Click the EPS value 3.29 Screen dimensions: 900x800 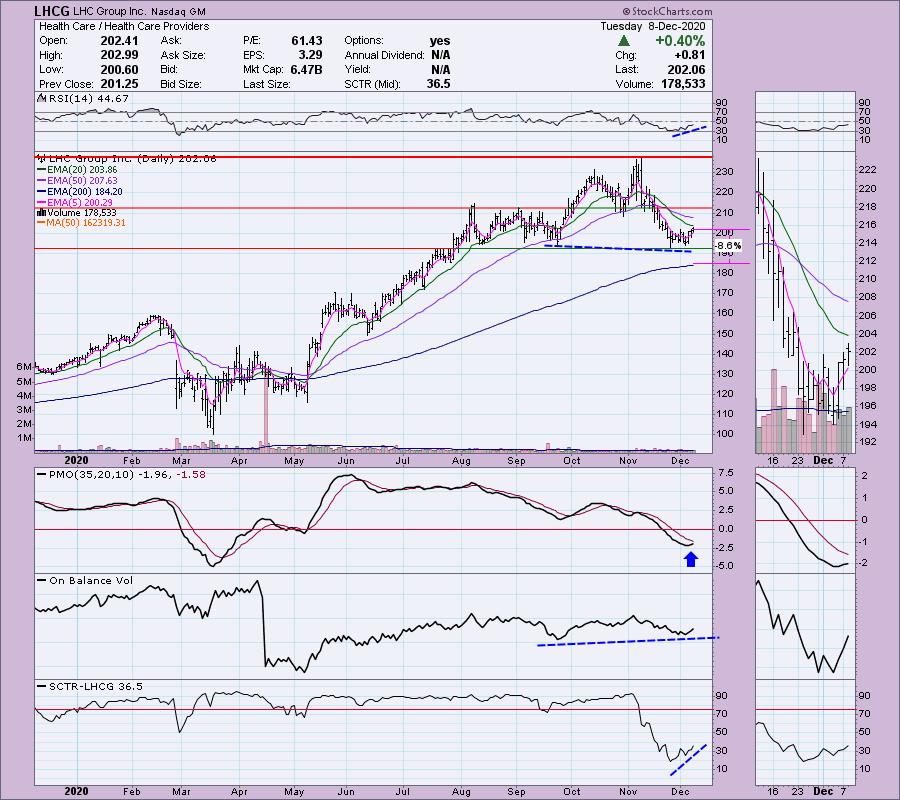[x=311, y=55]
